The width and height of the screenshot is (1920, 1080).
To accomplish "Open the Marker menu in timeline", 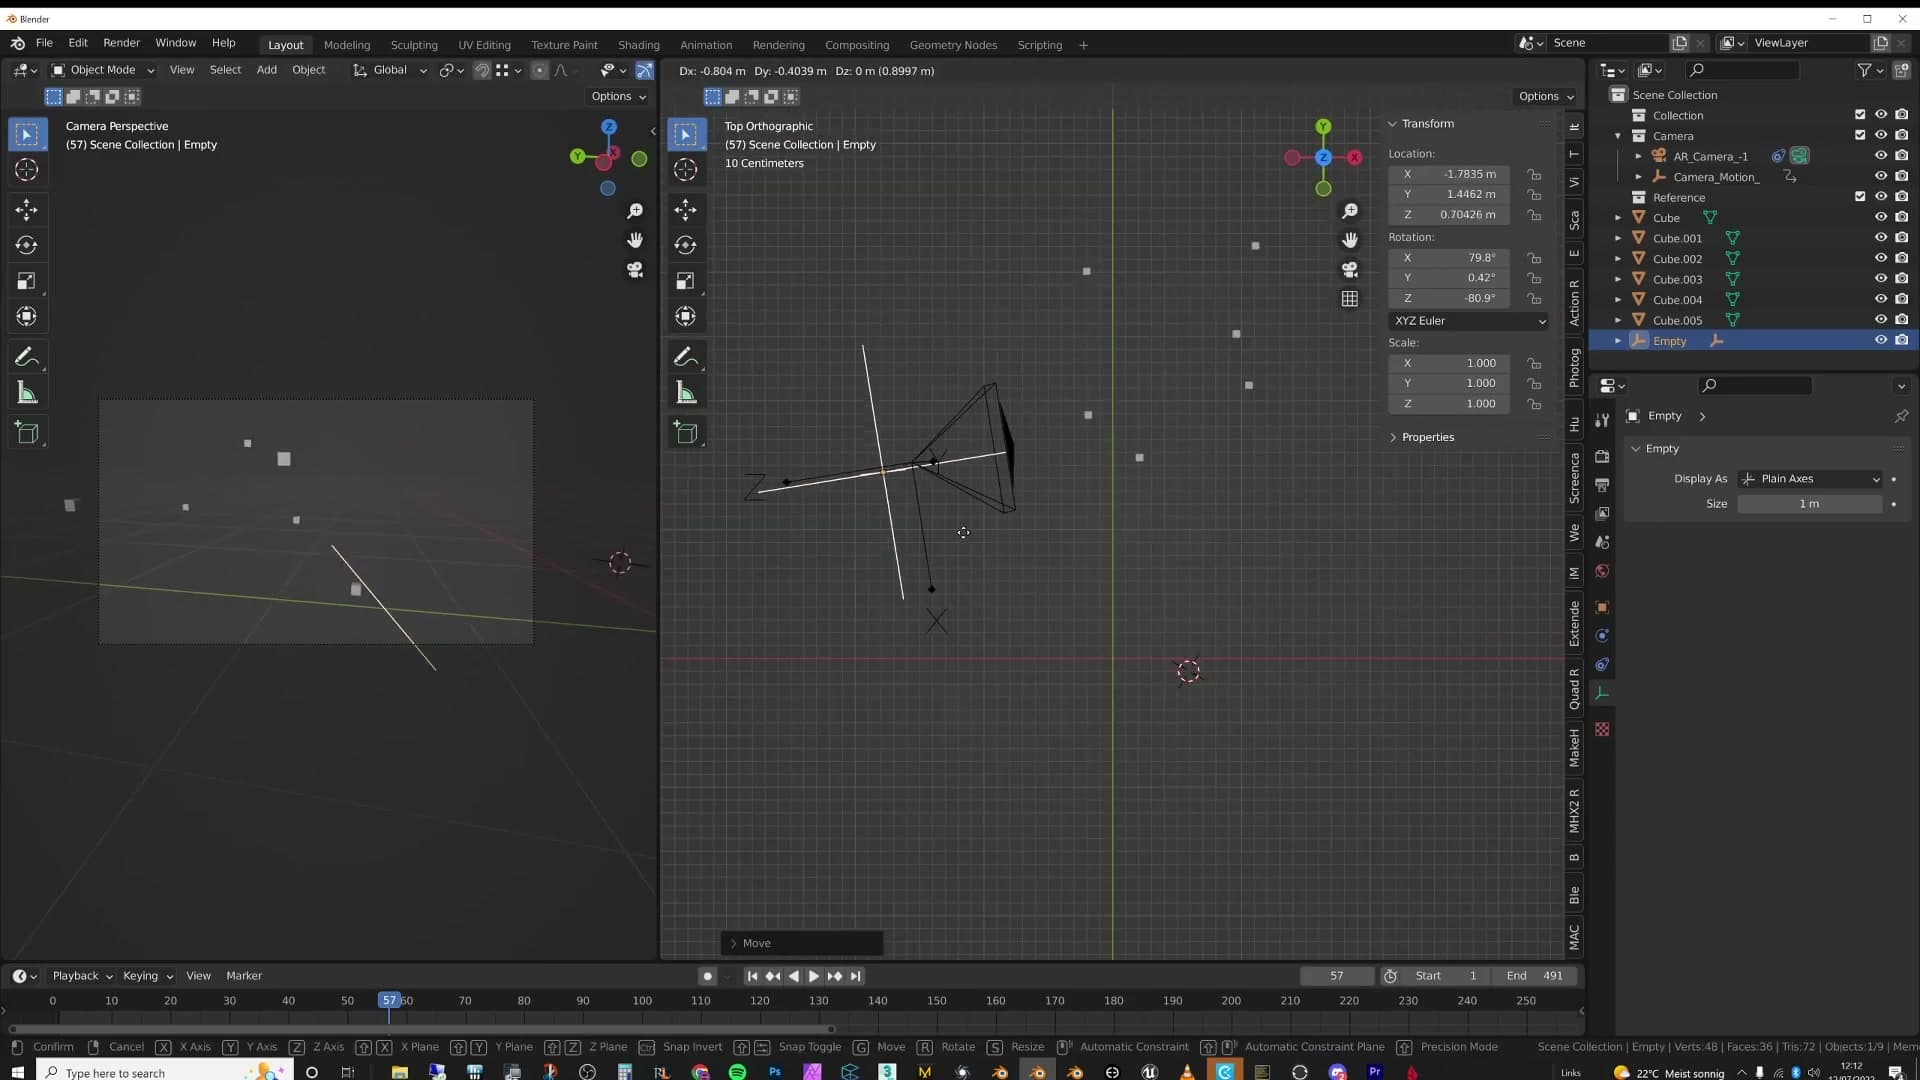I will [x=244, y=976].
